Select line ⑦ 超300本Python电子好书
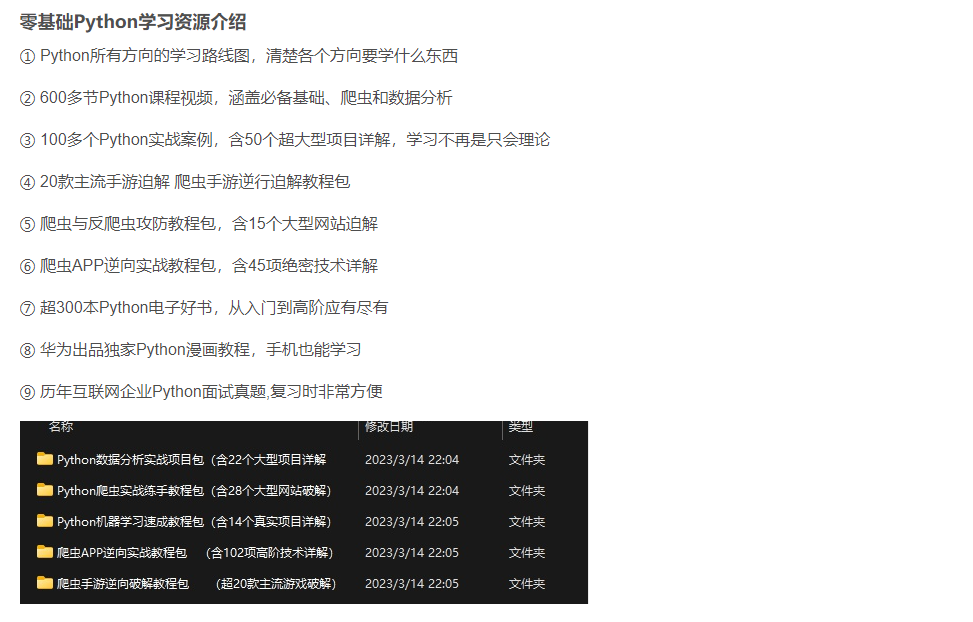Viewport: 973px width, 622px height. [x=204, y=308]
